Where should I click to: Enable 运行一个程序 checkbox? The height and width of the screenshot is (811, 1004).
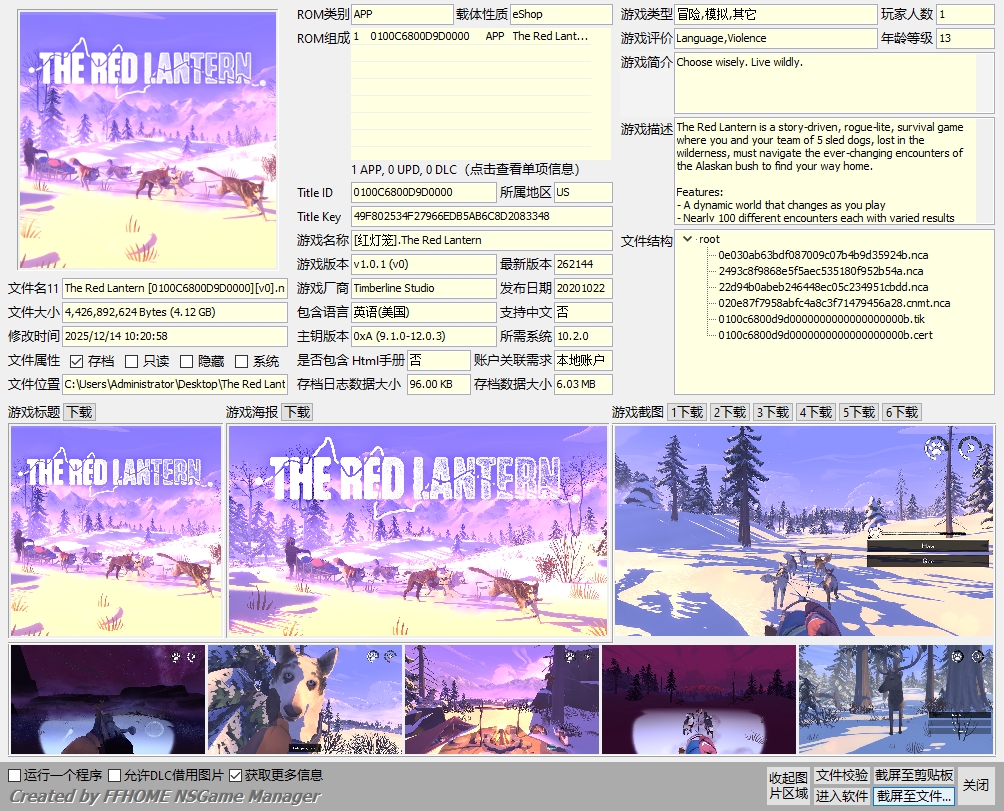point(15,775)
